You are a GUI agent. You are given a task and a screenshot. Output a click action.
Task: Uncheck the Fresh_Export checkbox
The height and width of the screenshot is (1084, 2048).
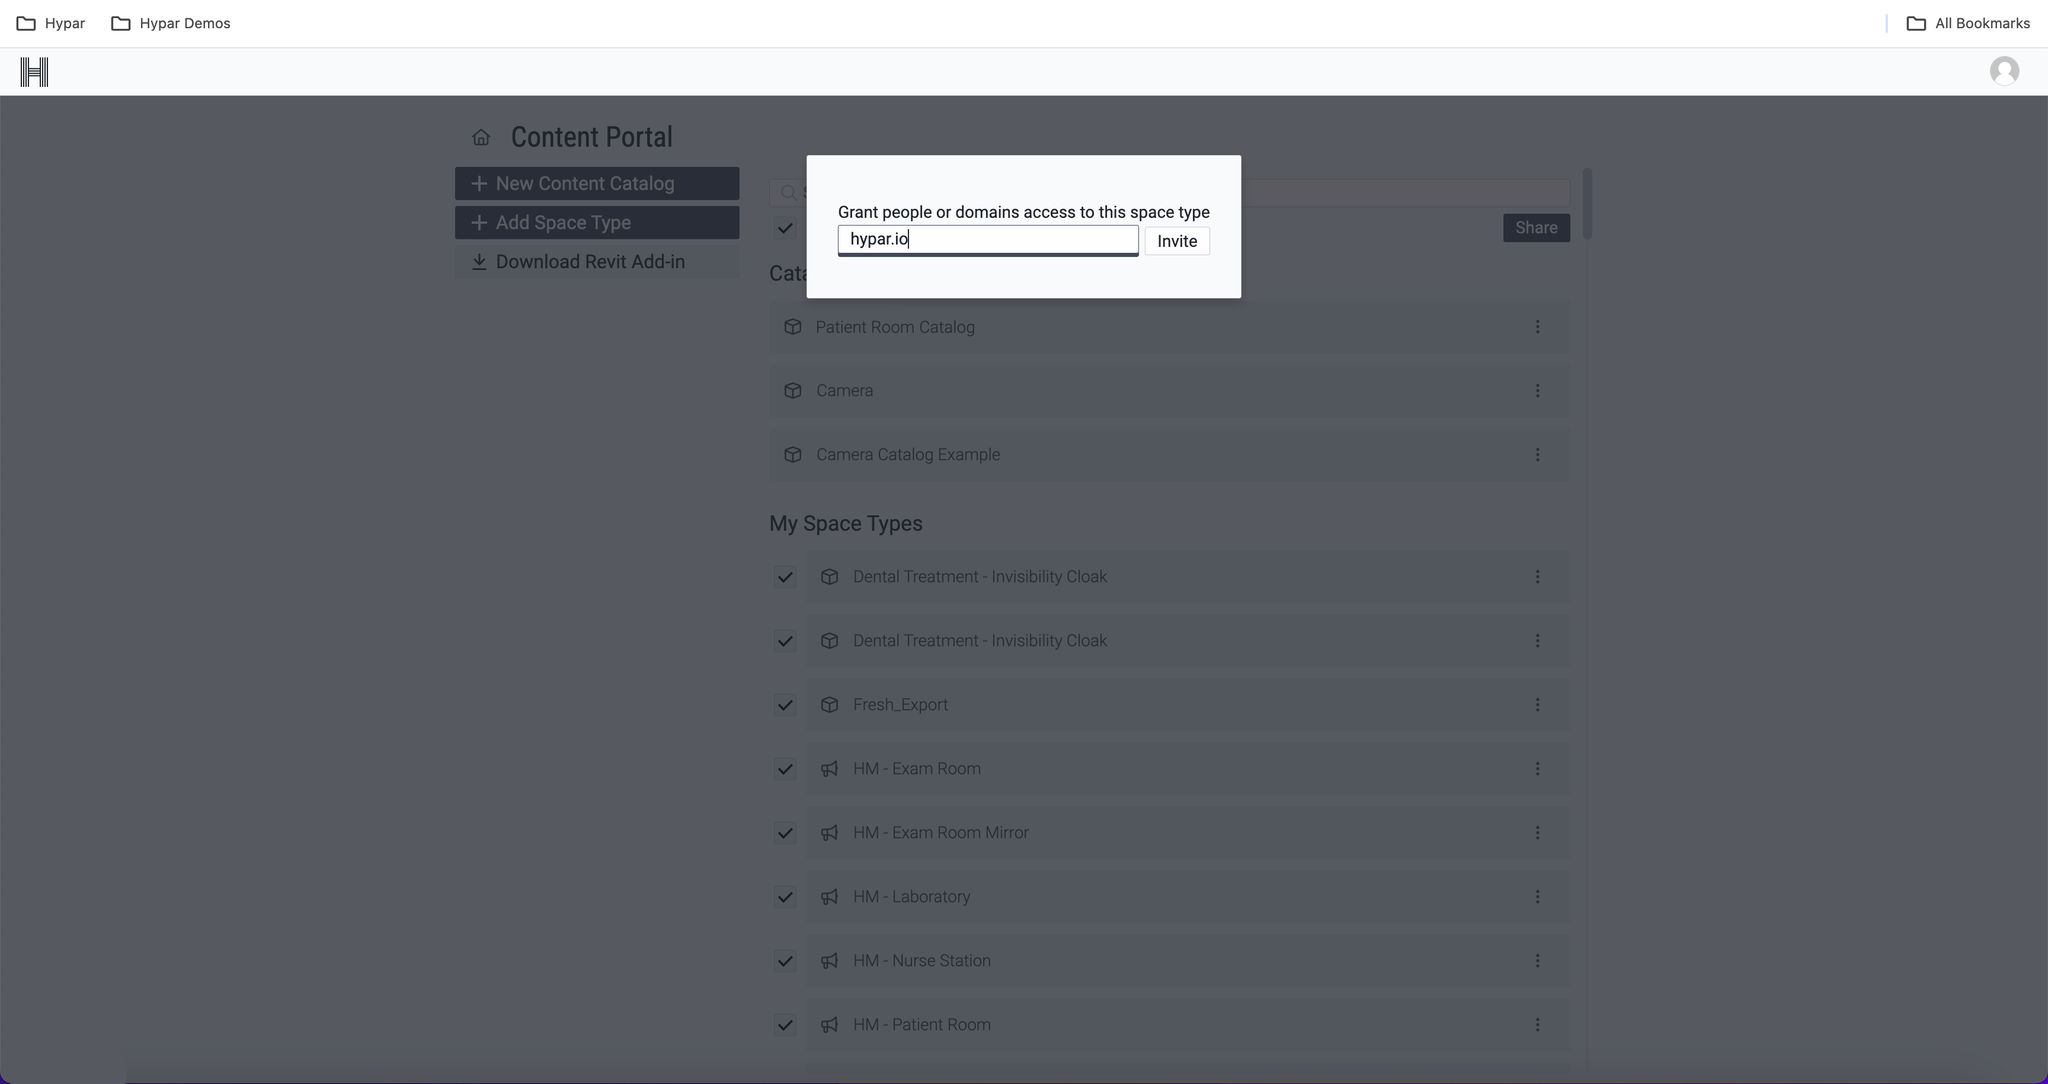pyautogui.click(x=785, y=705)
